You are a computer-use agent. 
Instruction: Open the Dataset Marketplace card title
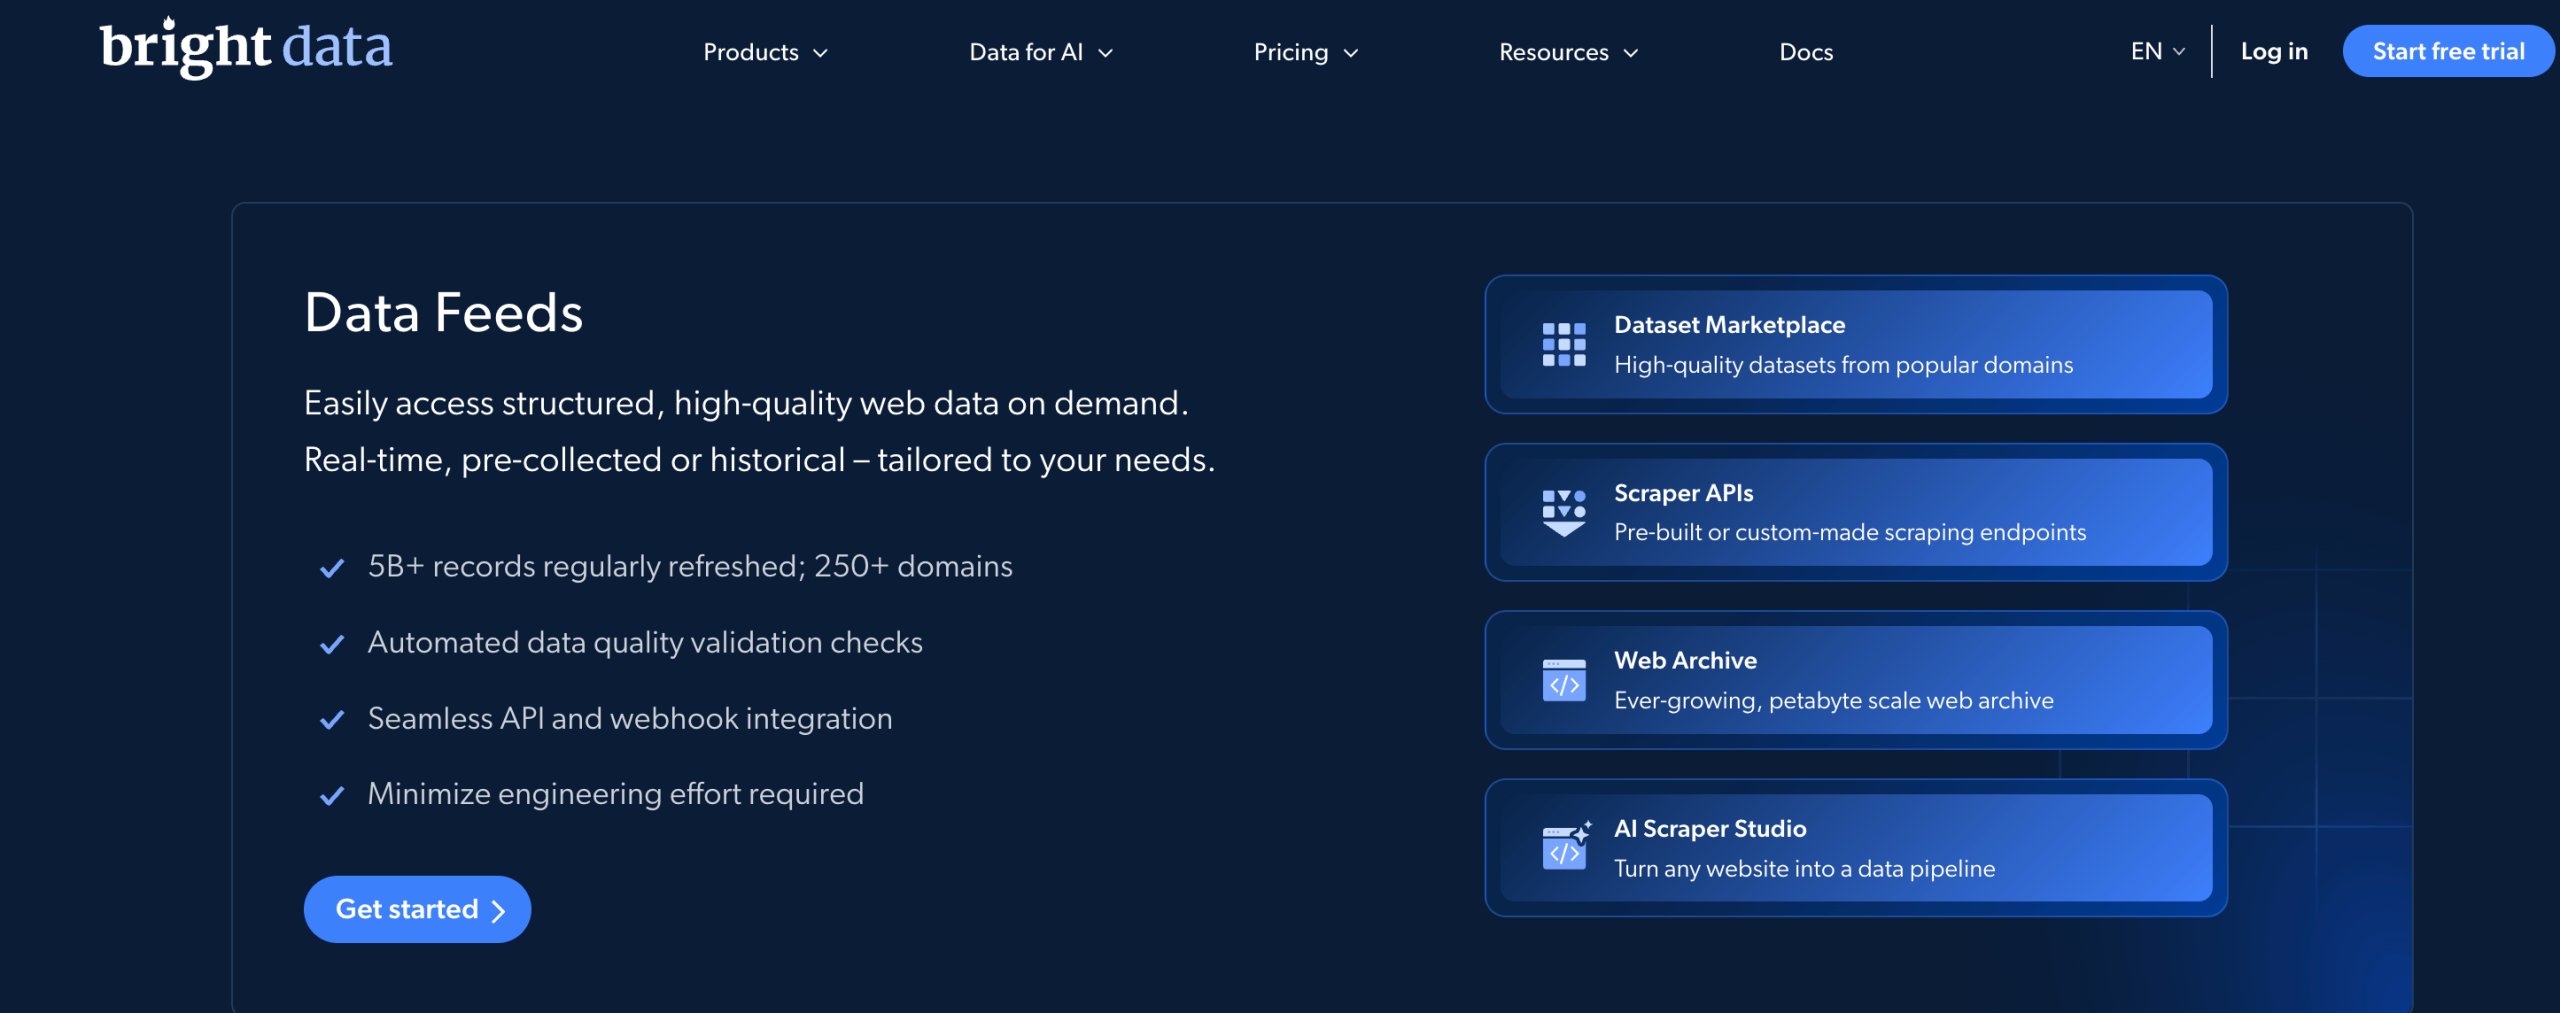(1729, 325)
